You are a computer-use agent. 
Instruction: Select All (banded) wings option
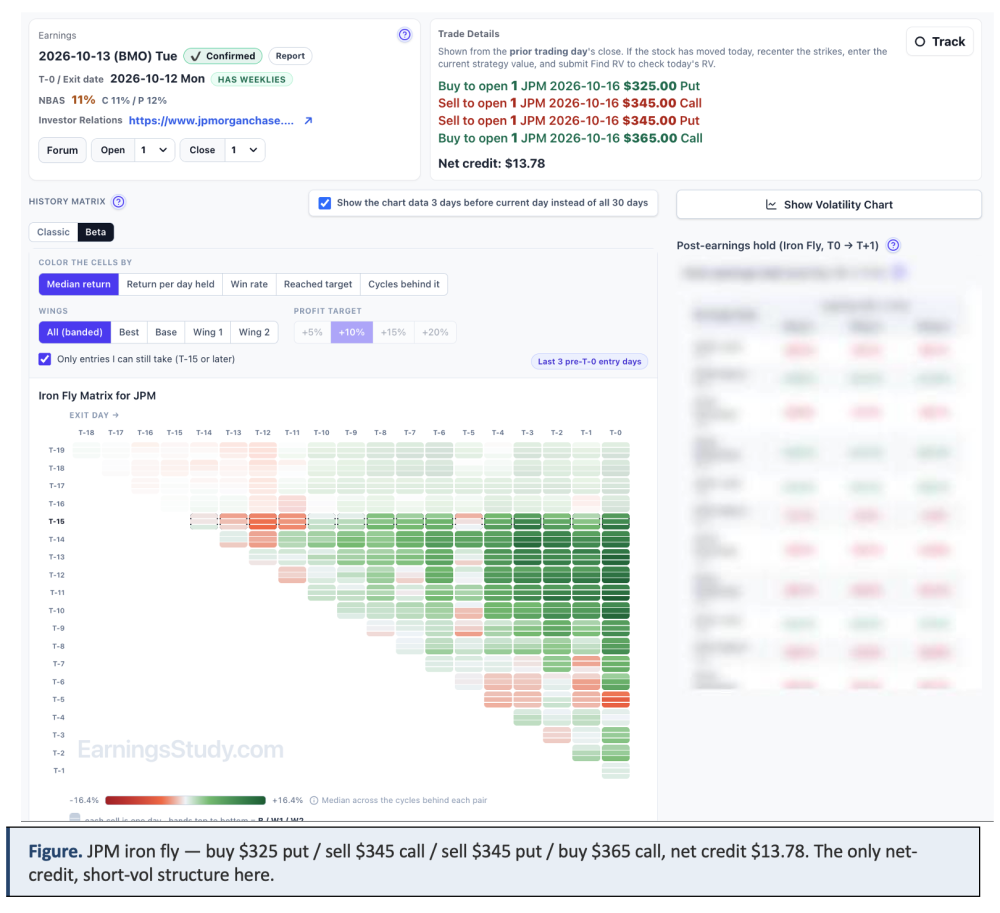[x=75, y=332]
